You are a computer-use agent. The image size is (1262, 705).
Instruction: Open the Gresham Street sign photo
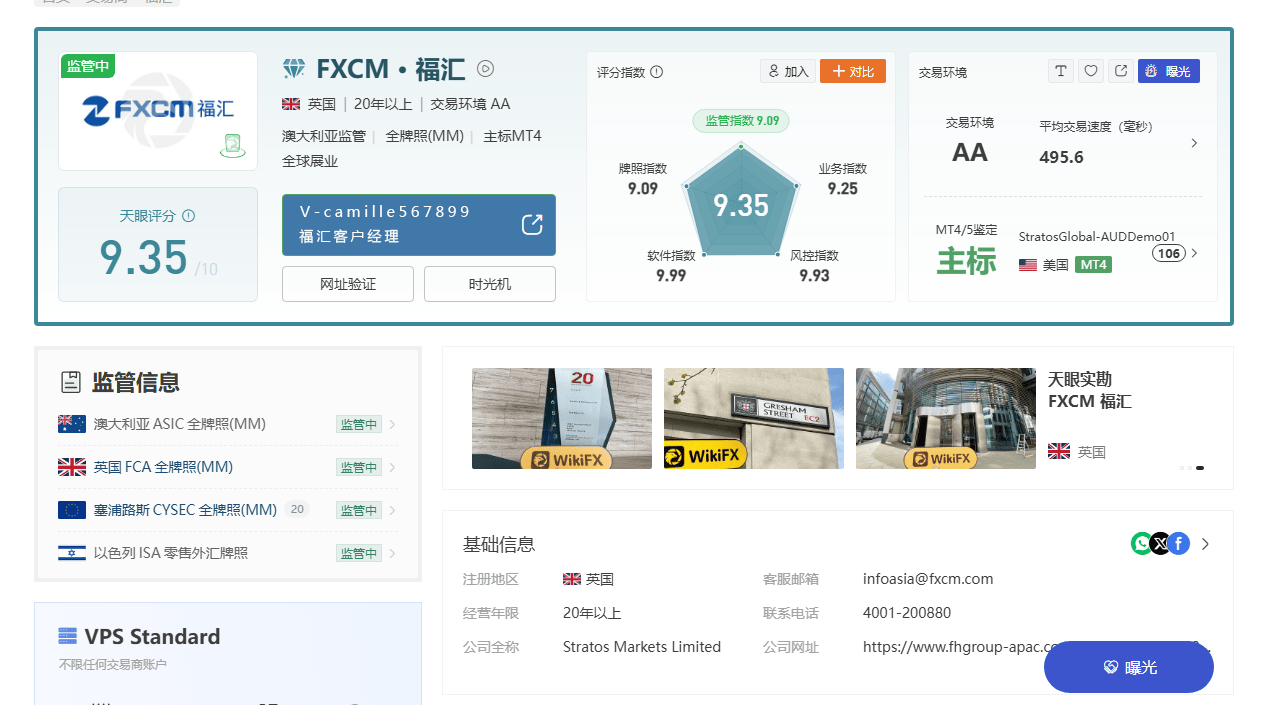click(754, 418)
